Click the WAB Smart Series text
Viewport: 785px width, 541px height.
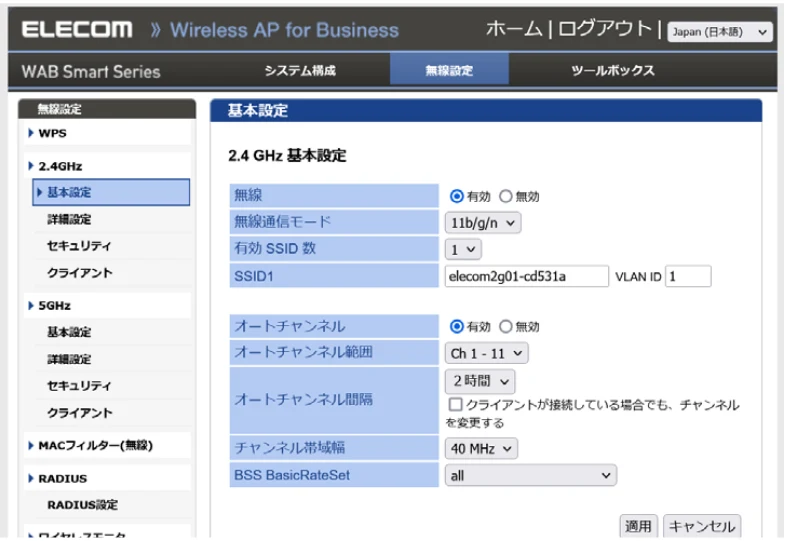(x=91, y=72)
